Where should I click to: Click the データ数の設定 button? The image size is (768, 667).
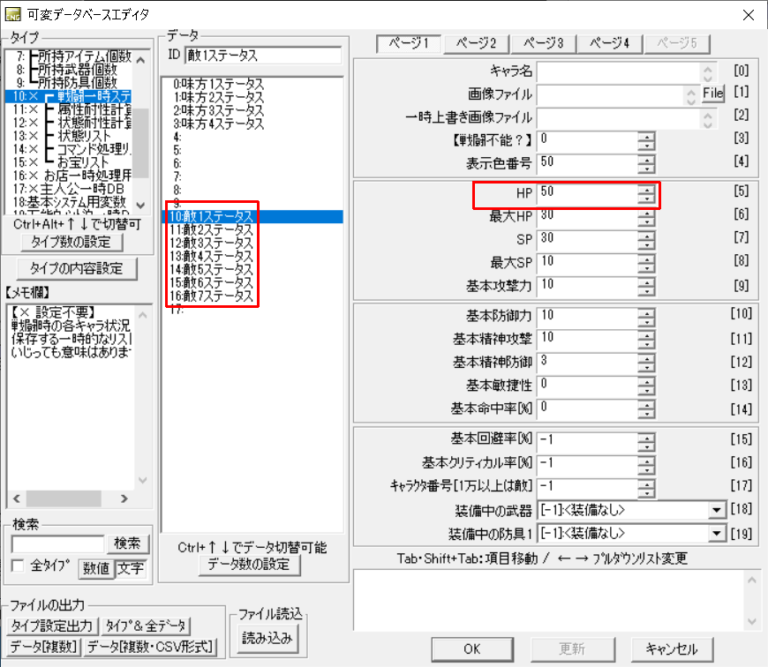248,564
